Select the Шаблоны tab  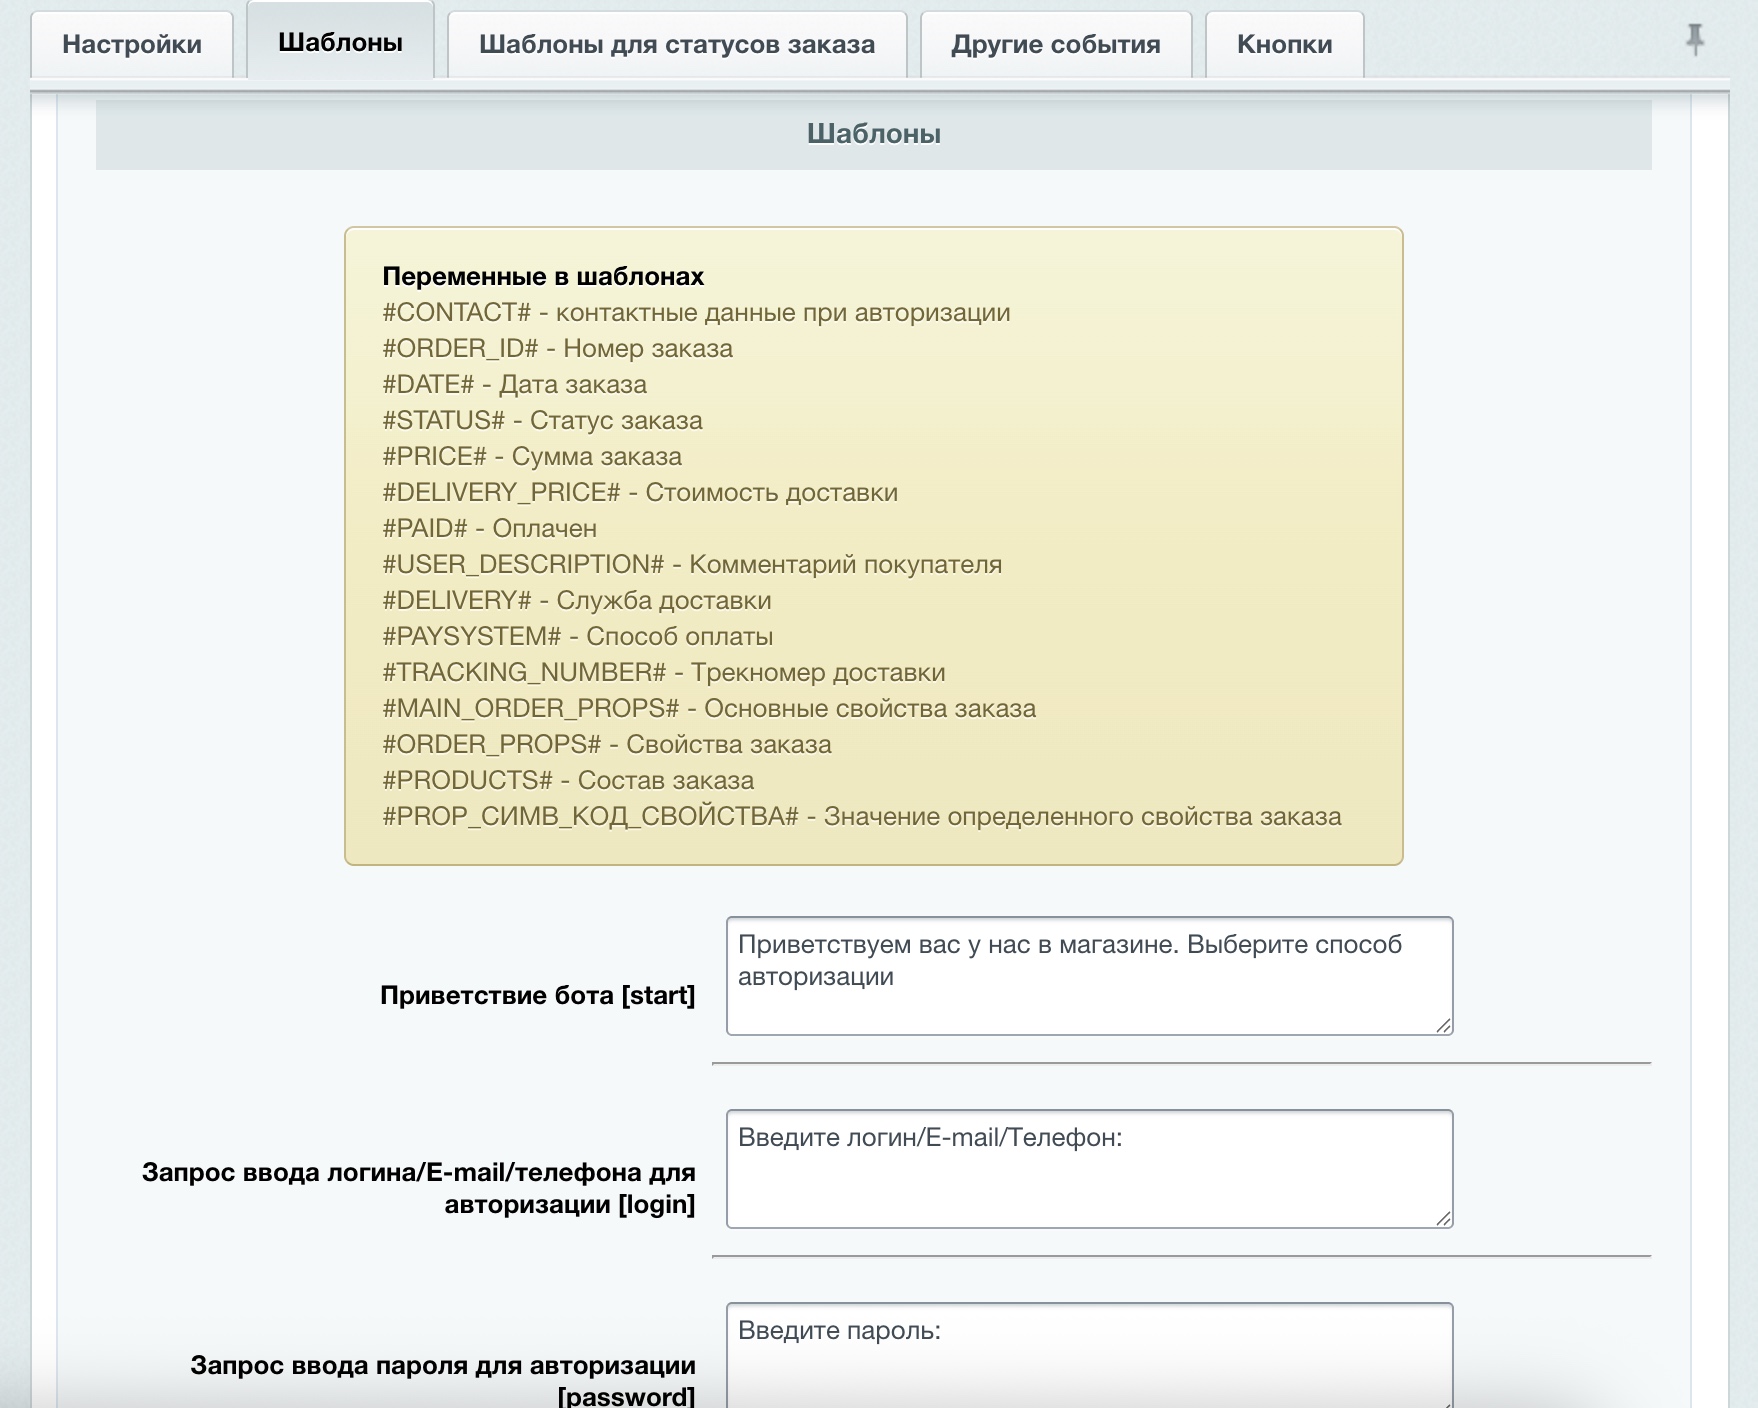pyautogui.click(x=340, y=43)
